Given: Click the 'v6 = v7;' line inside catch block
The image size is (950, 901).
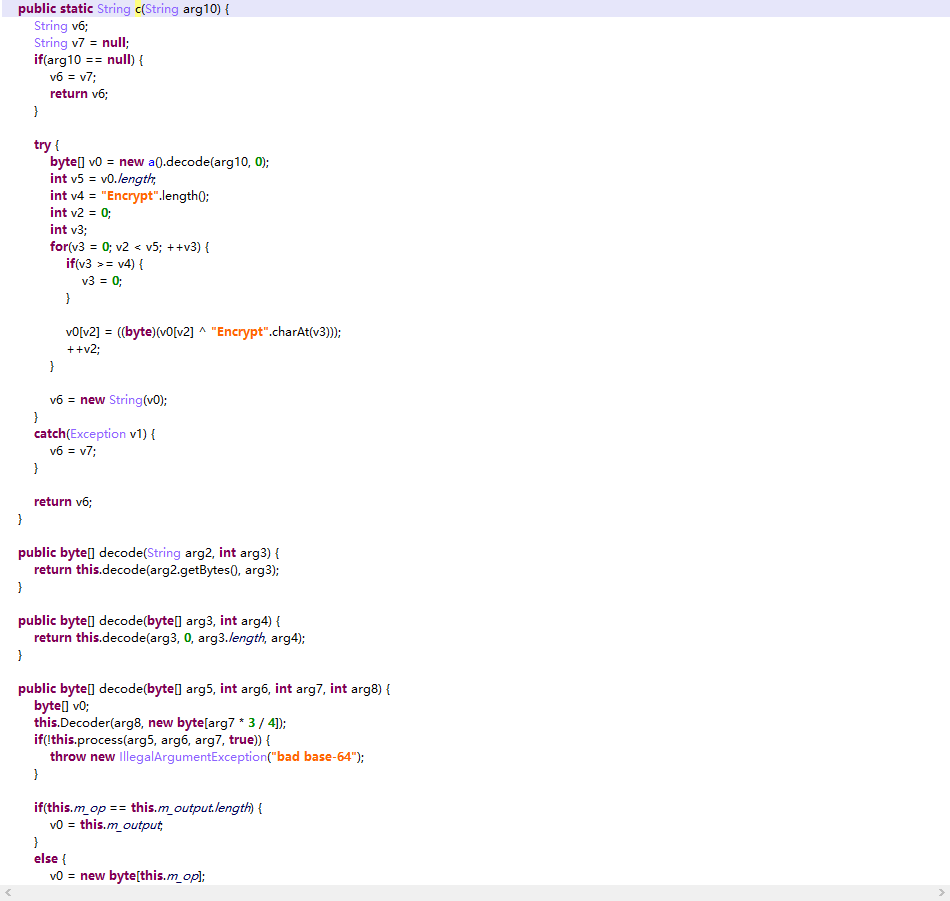Looking at the screenshot, I should point(73,451).
